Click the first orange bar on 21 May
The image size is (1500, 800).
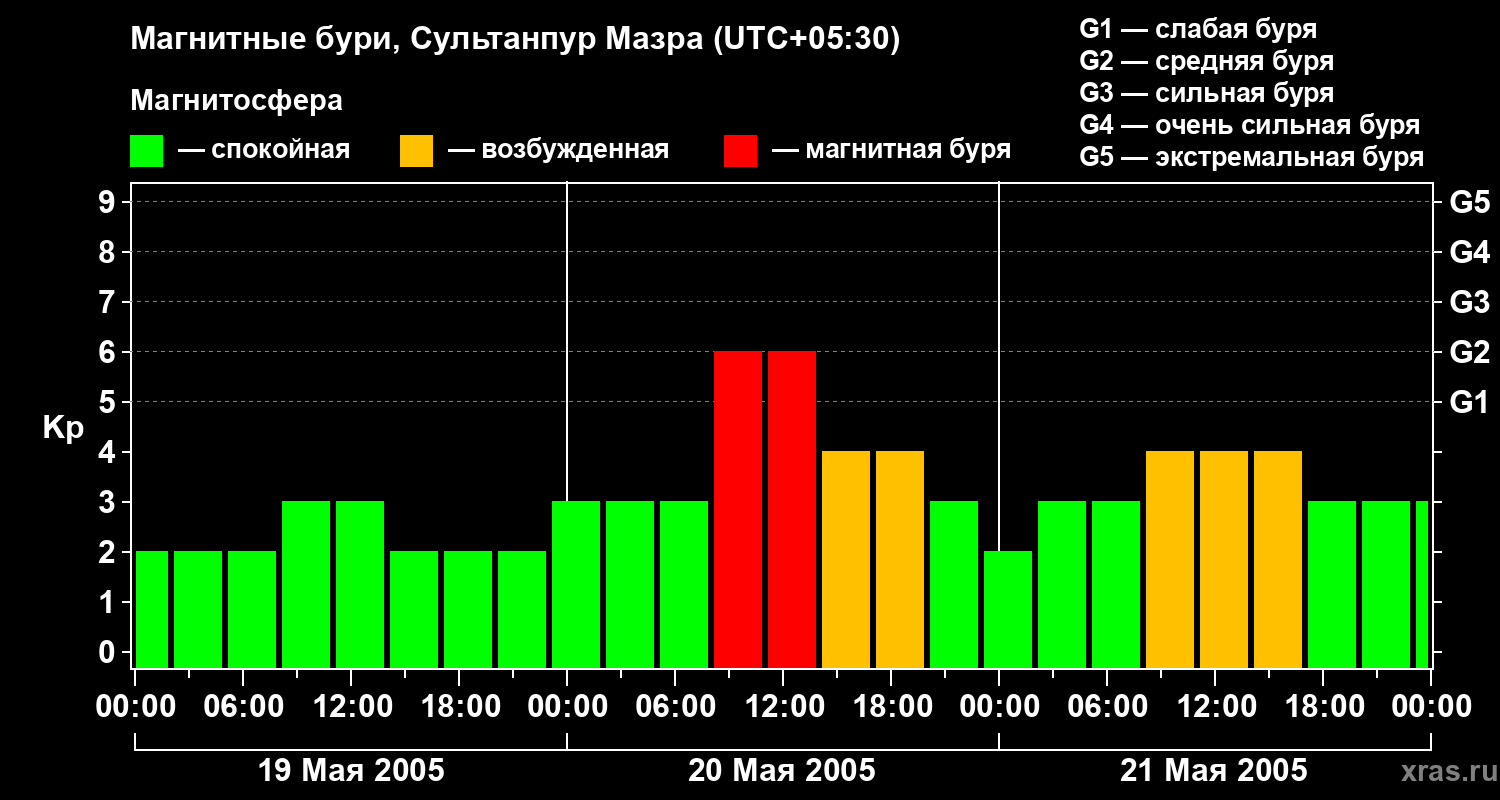[1170, 560]
